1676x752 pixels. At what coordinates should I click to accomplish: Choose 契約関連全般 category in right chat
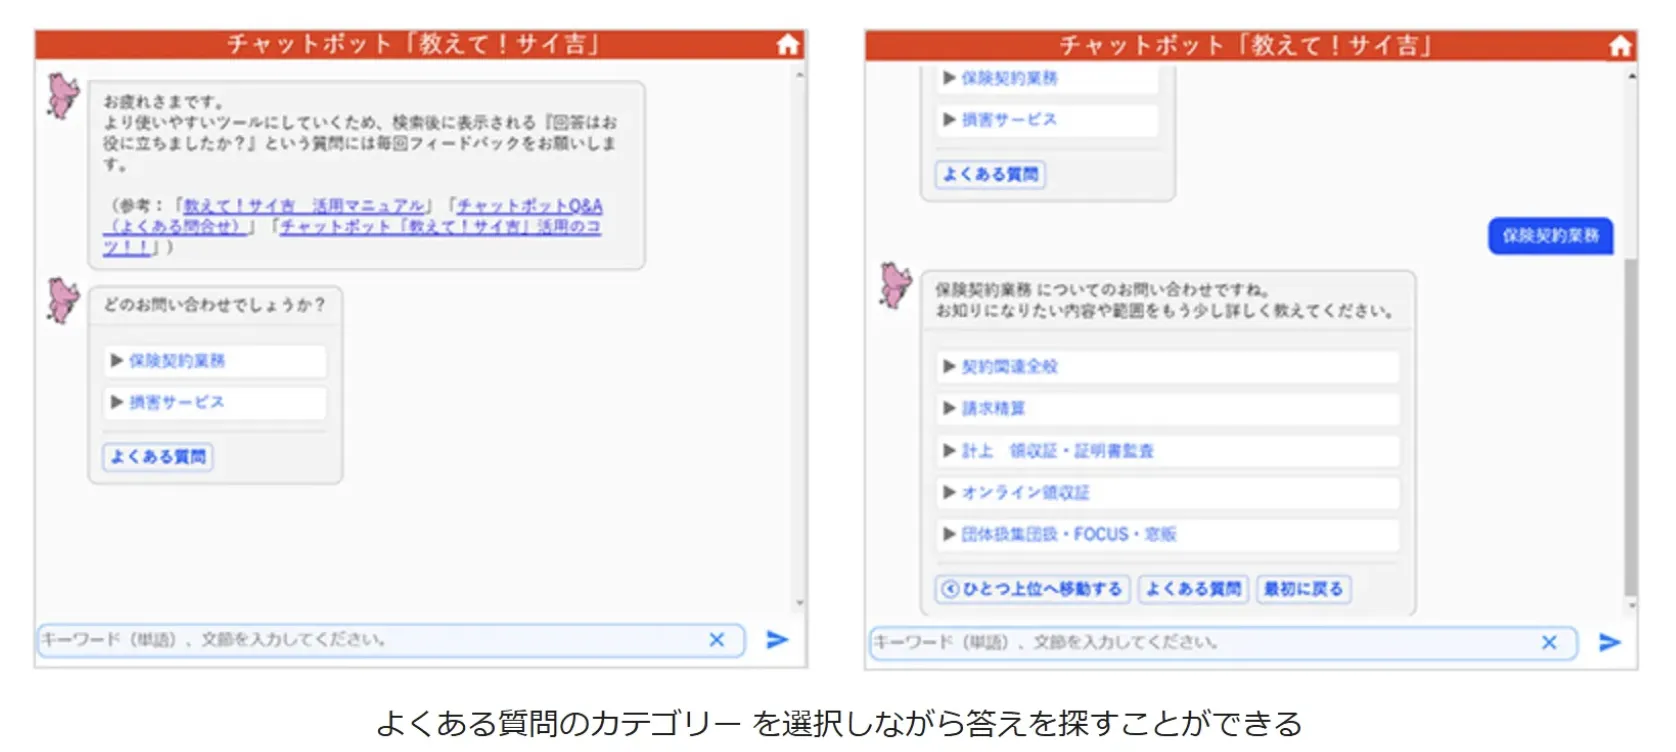pos(1167,367)
